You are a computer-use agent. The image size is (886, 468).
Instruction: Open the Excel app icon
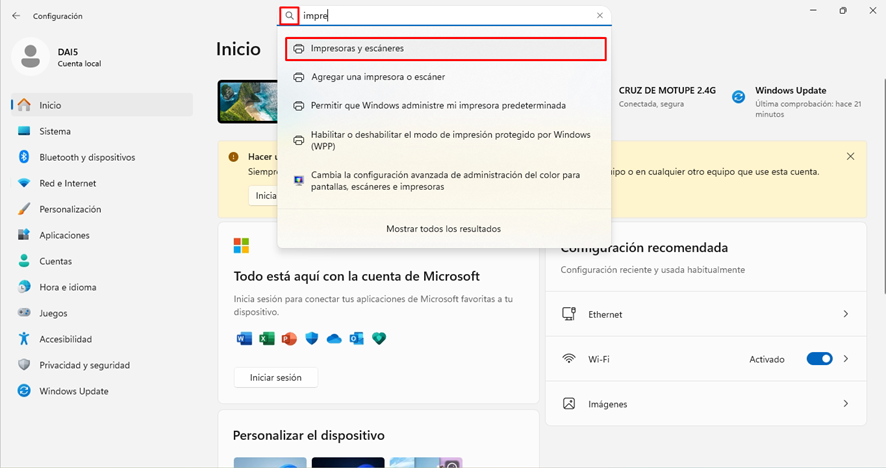[x=267, y=339]
